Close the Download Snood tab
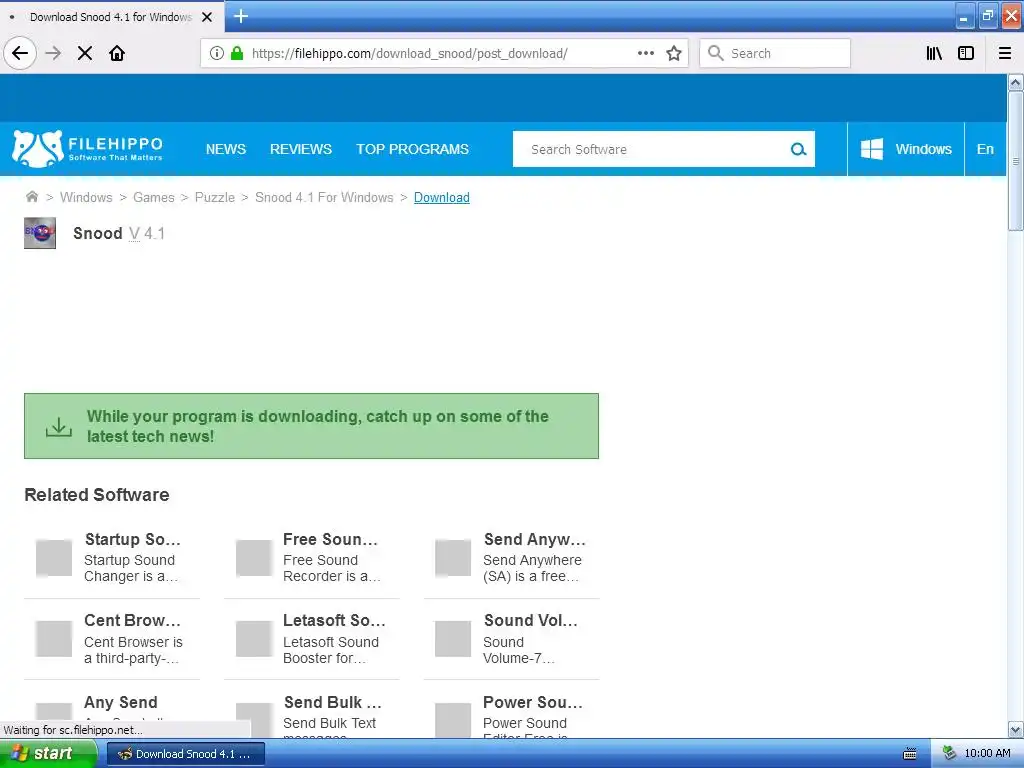Image resolution: width=1024 pixels, height=768 pixels. [207, 17]
